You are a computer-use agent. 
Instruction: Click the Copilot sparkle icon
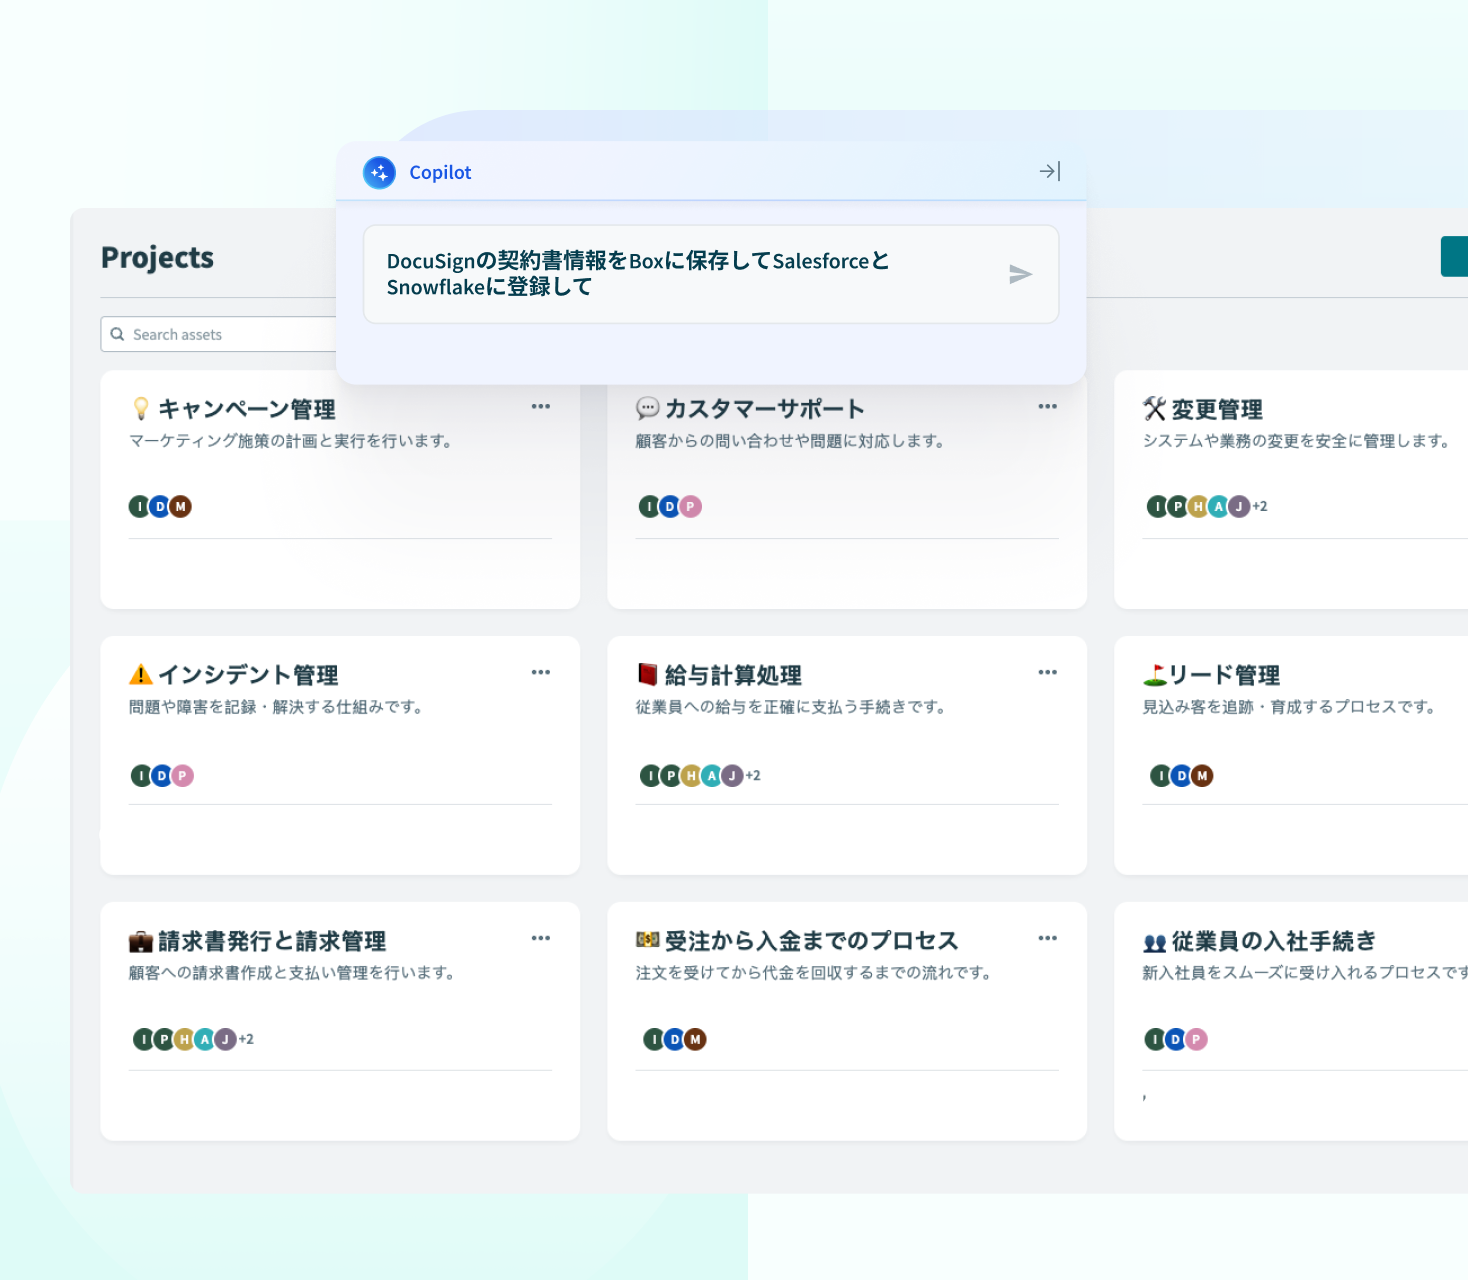pyautogui.click(x=379, y=172)
